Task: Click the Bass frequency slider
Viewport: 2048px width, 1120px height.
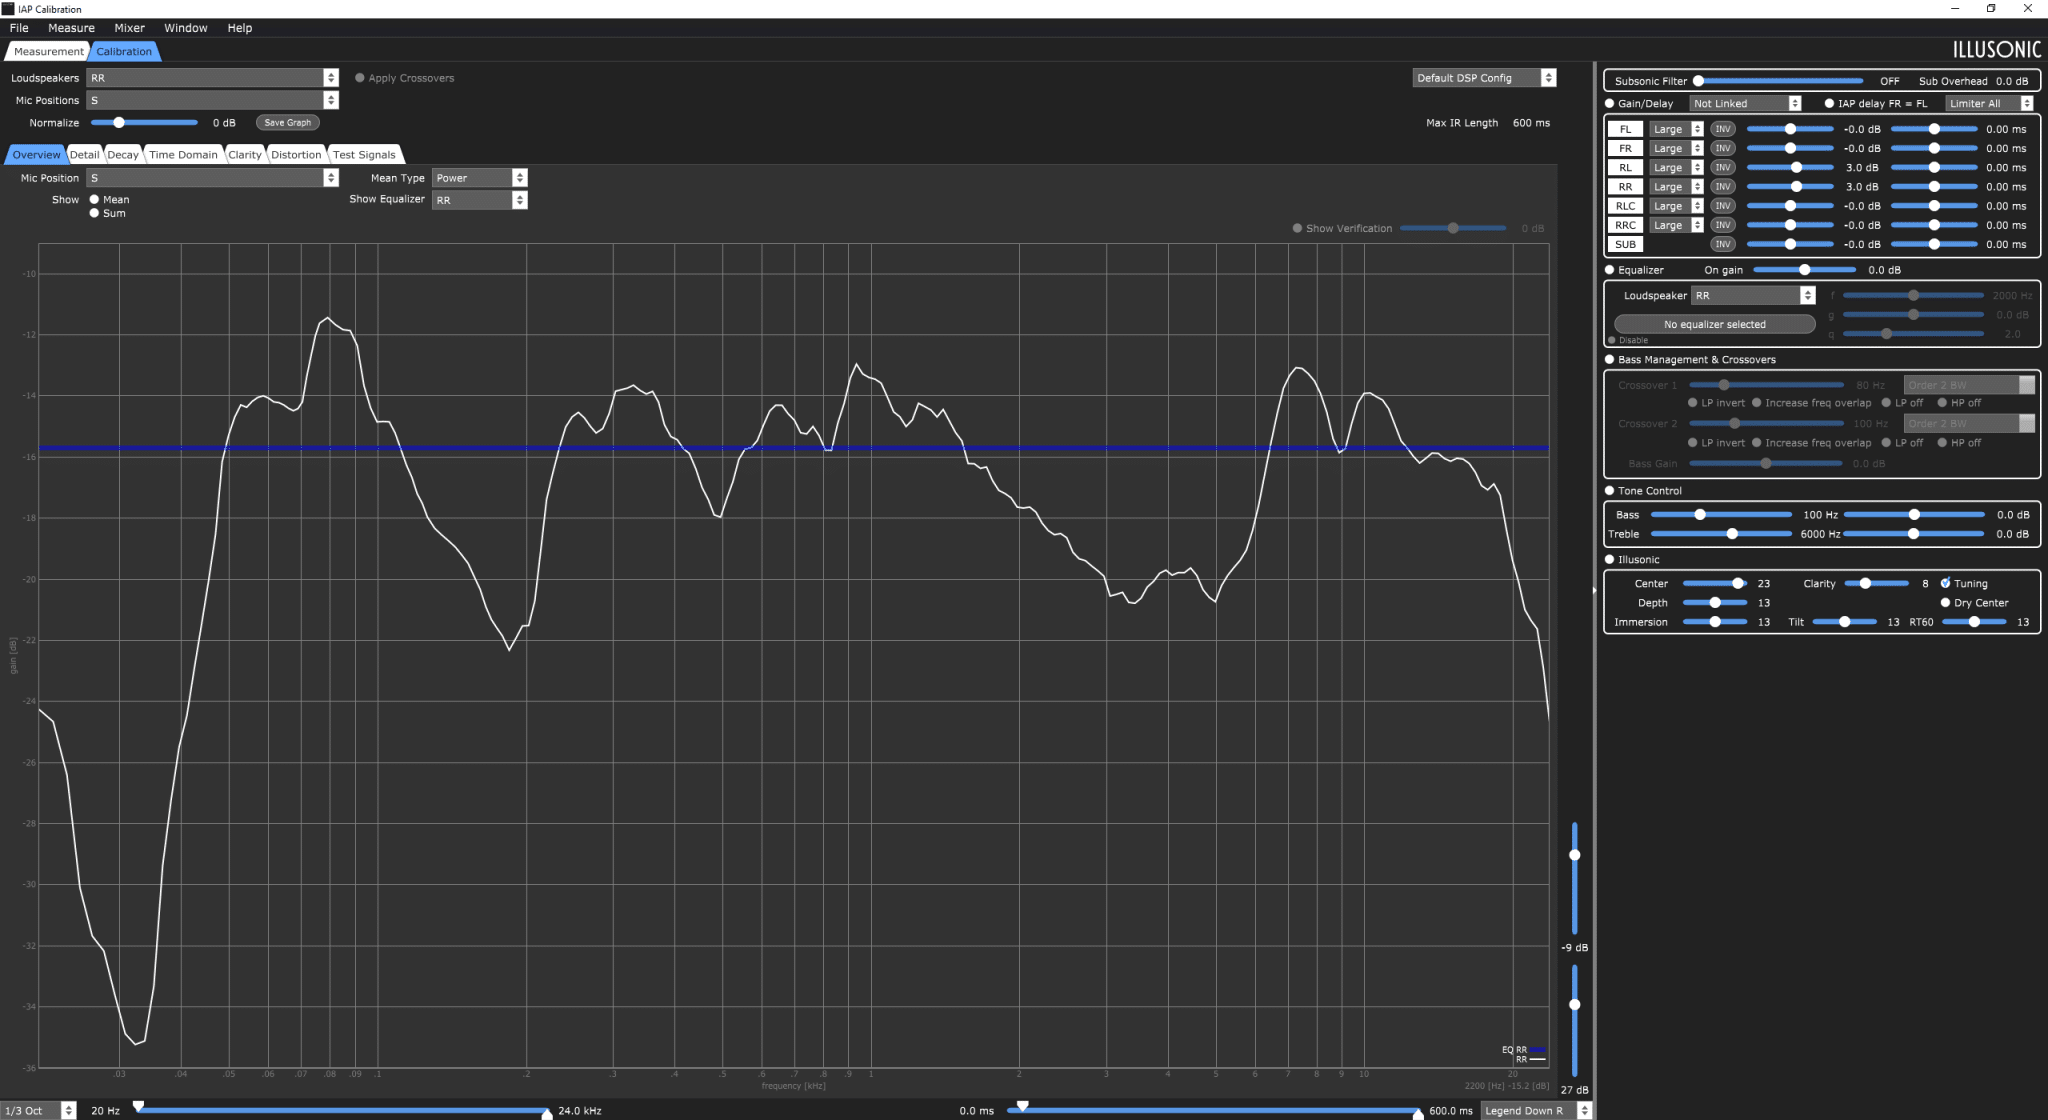Action: pyautogui.click(x=1721, y=514)
